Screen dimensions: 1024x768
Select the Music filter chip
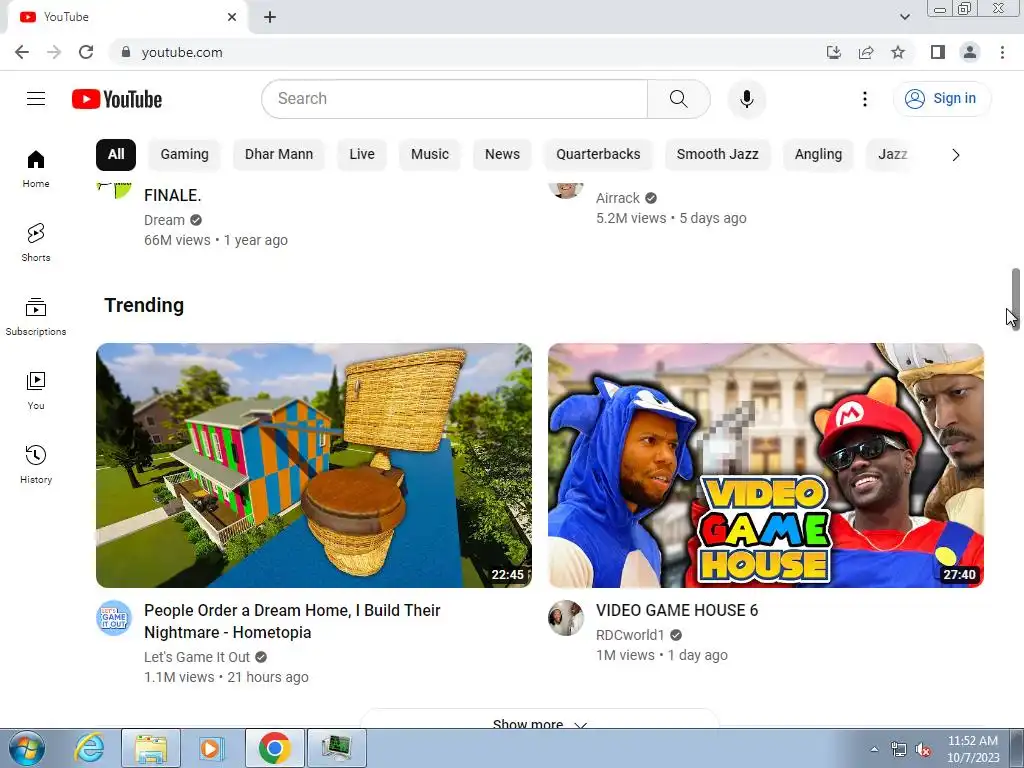(x=430, y=155)
